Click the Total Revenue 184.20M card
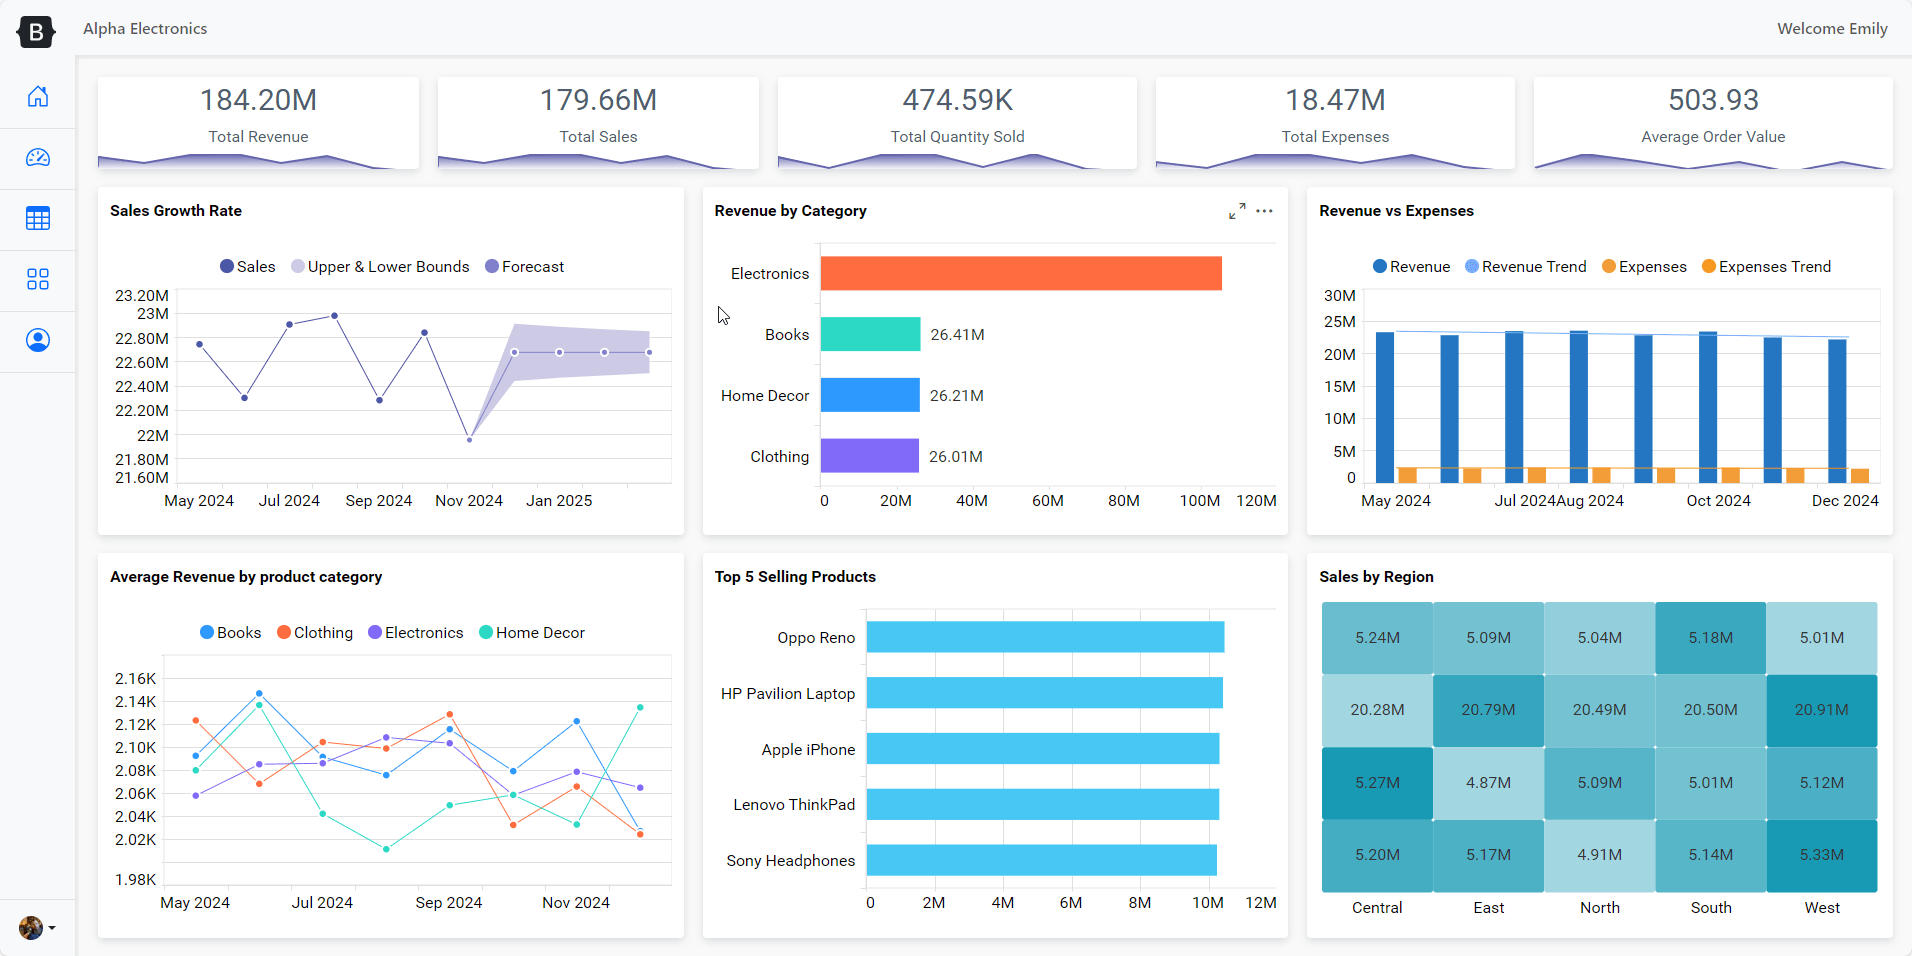 [258, 123]
